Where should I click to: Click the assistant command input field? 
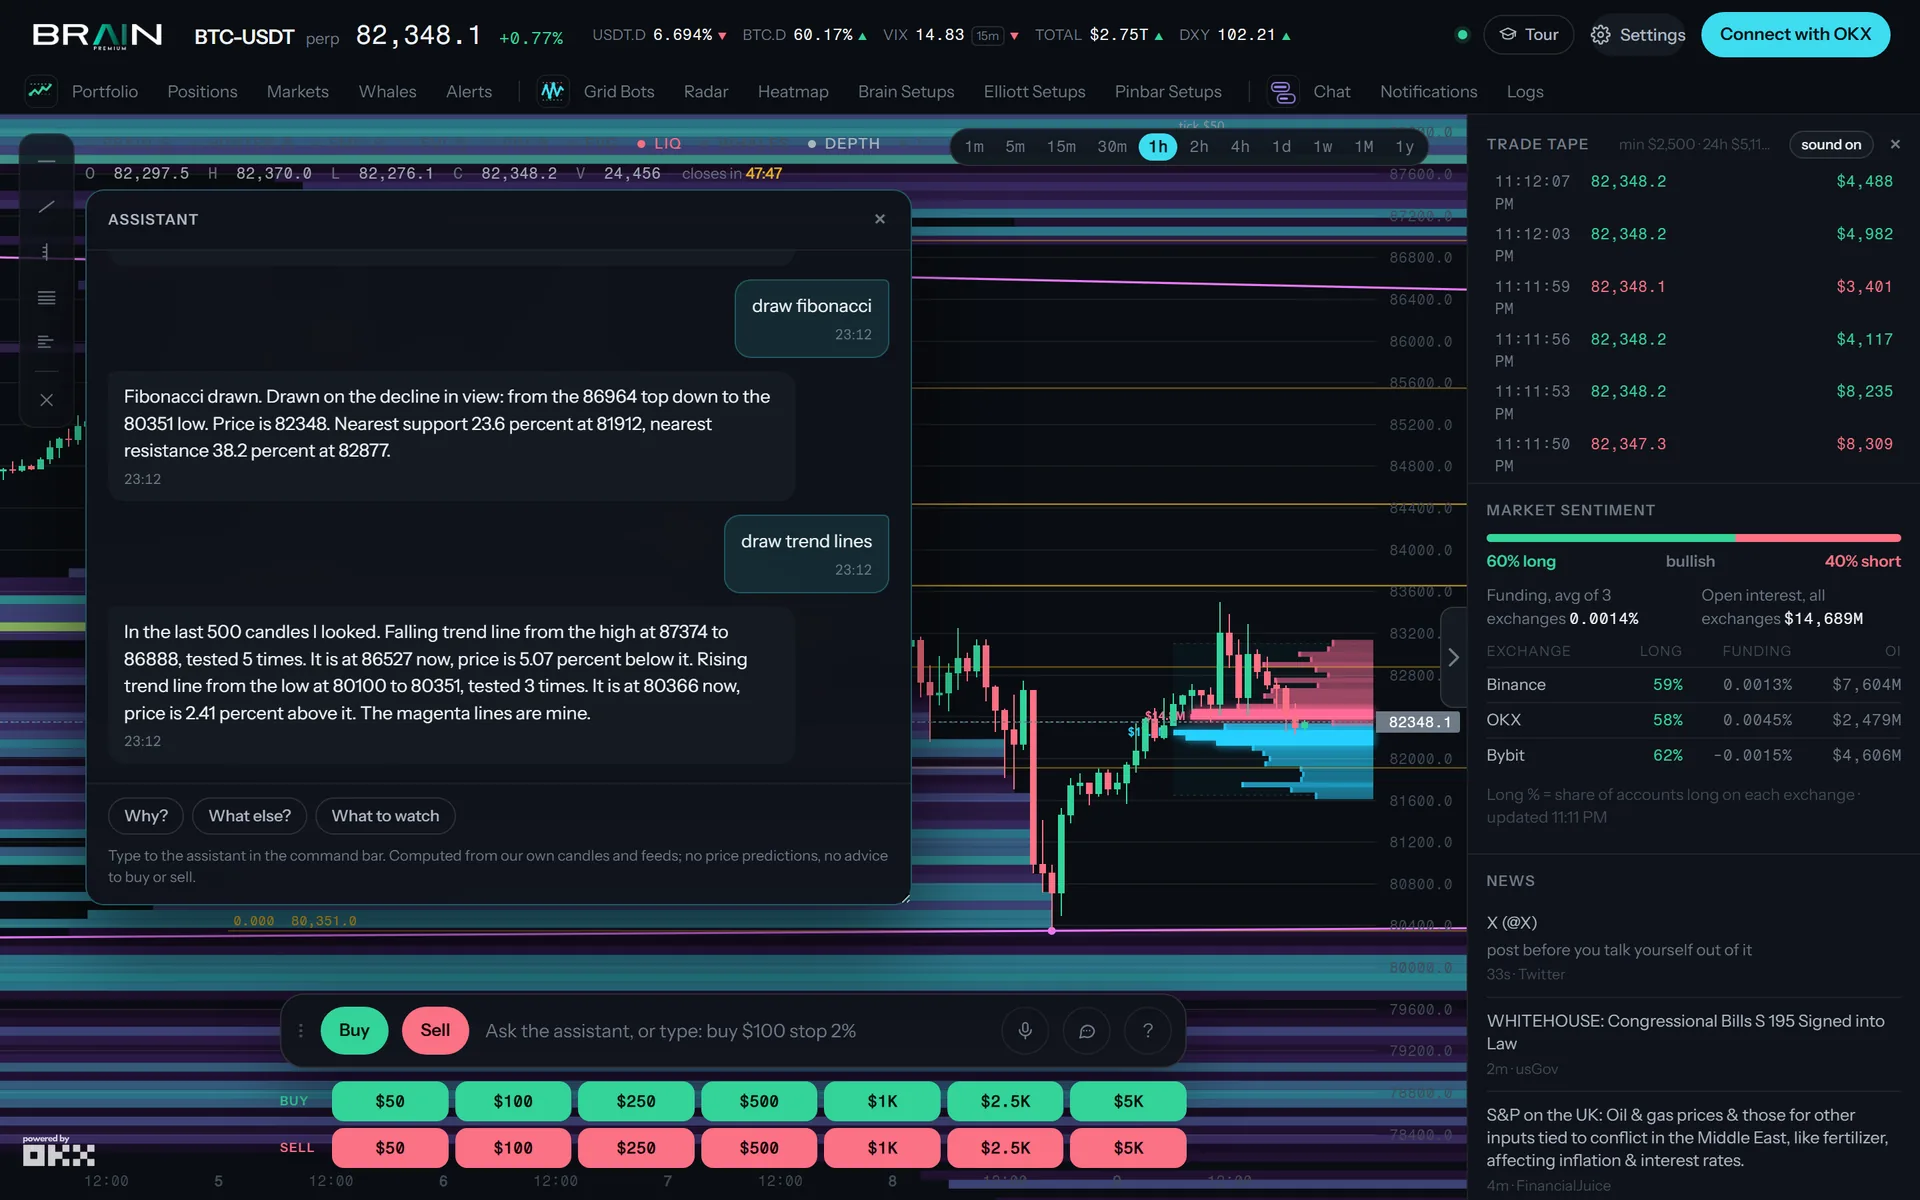pyautogui.click(x=735, y=1031)
